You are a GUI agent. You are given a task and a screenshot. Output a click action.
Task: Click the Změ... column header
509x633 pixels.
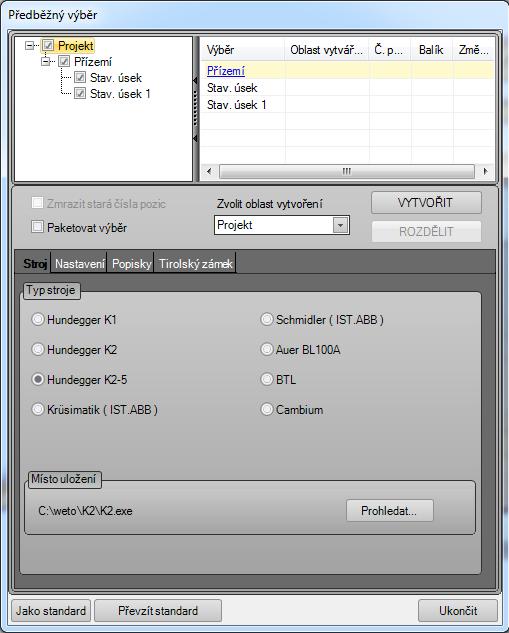tap(473, 50)
